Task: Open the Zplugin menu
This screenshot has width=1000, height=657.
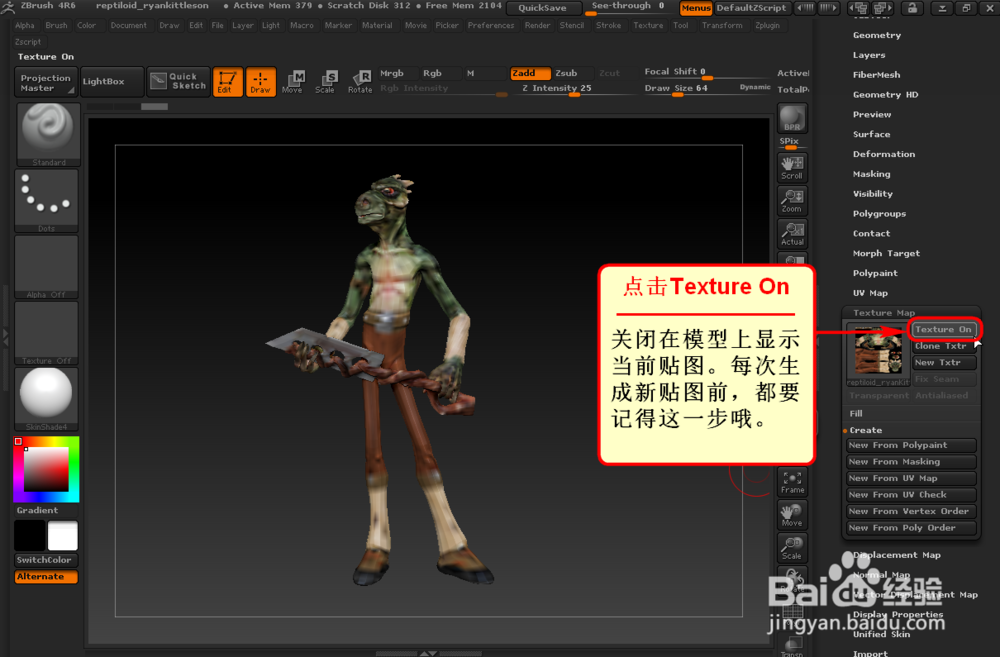Action: [767, 26]
